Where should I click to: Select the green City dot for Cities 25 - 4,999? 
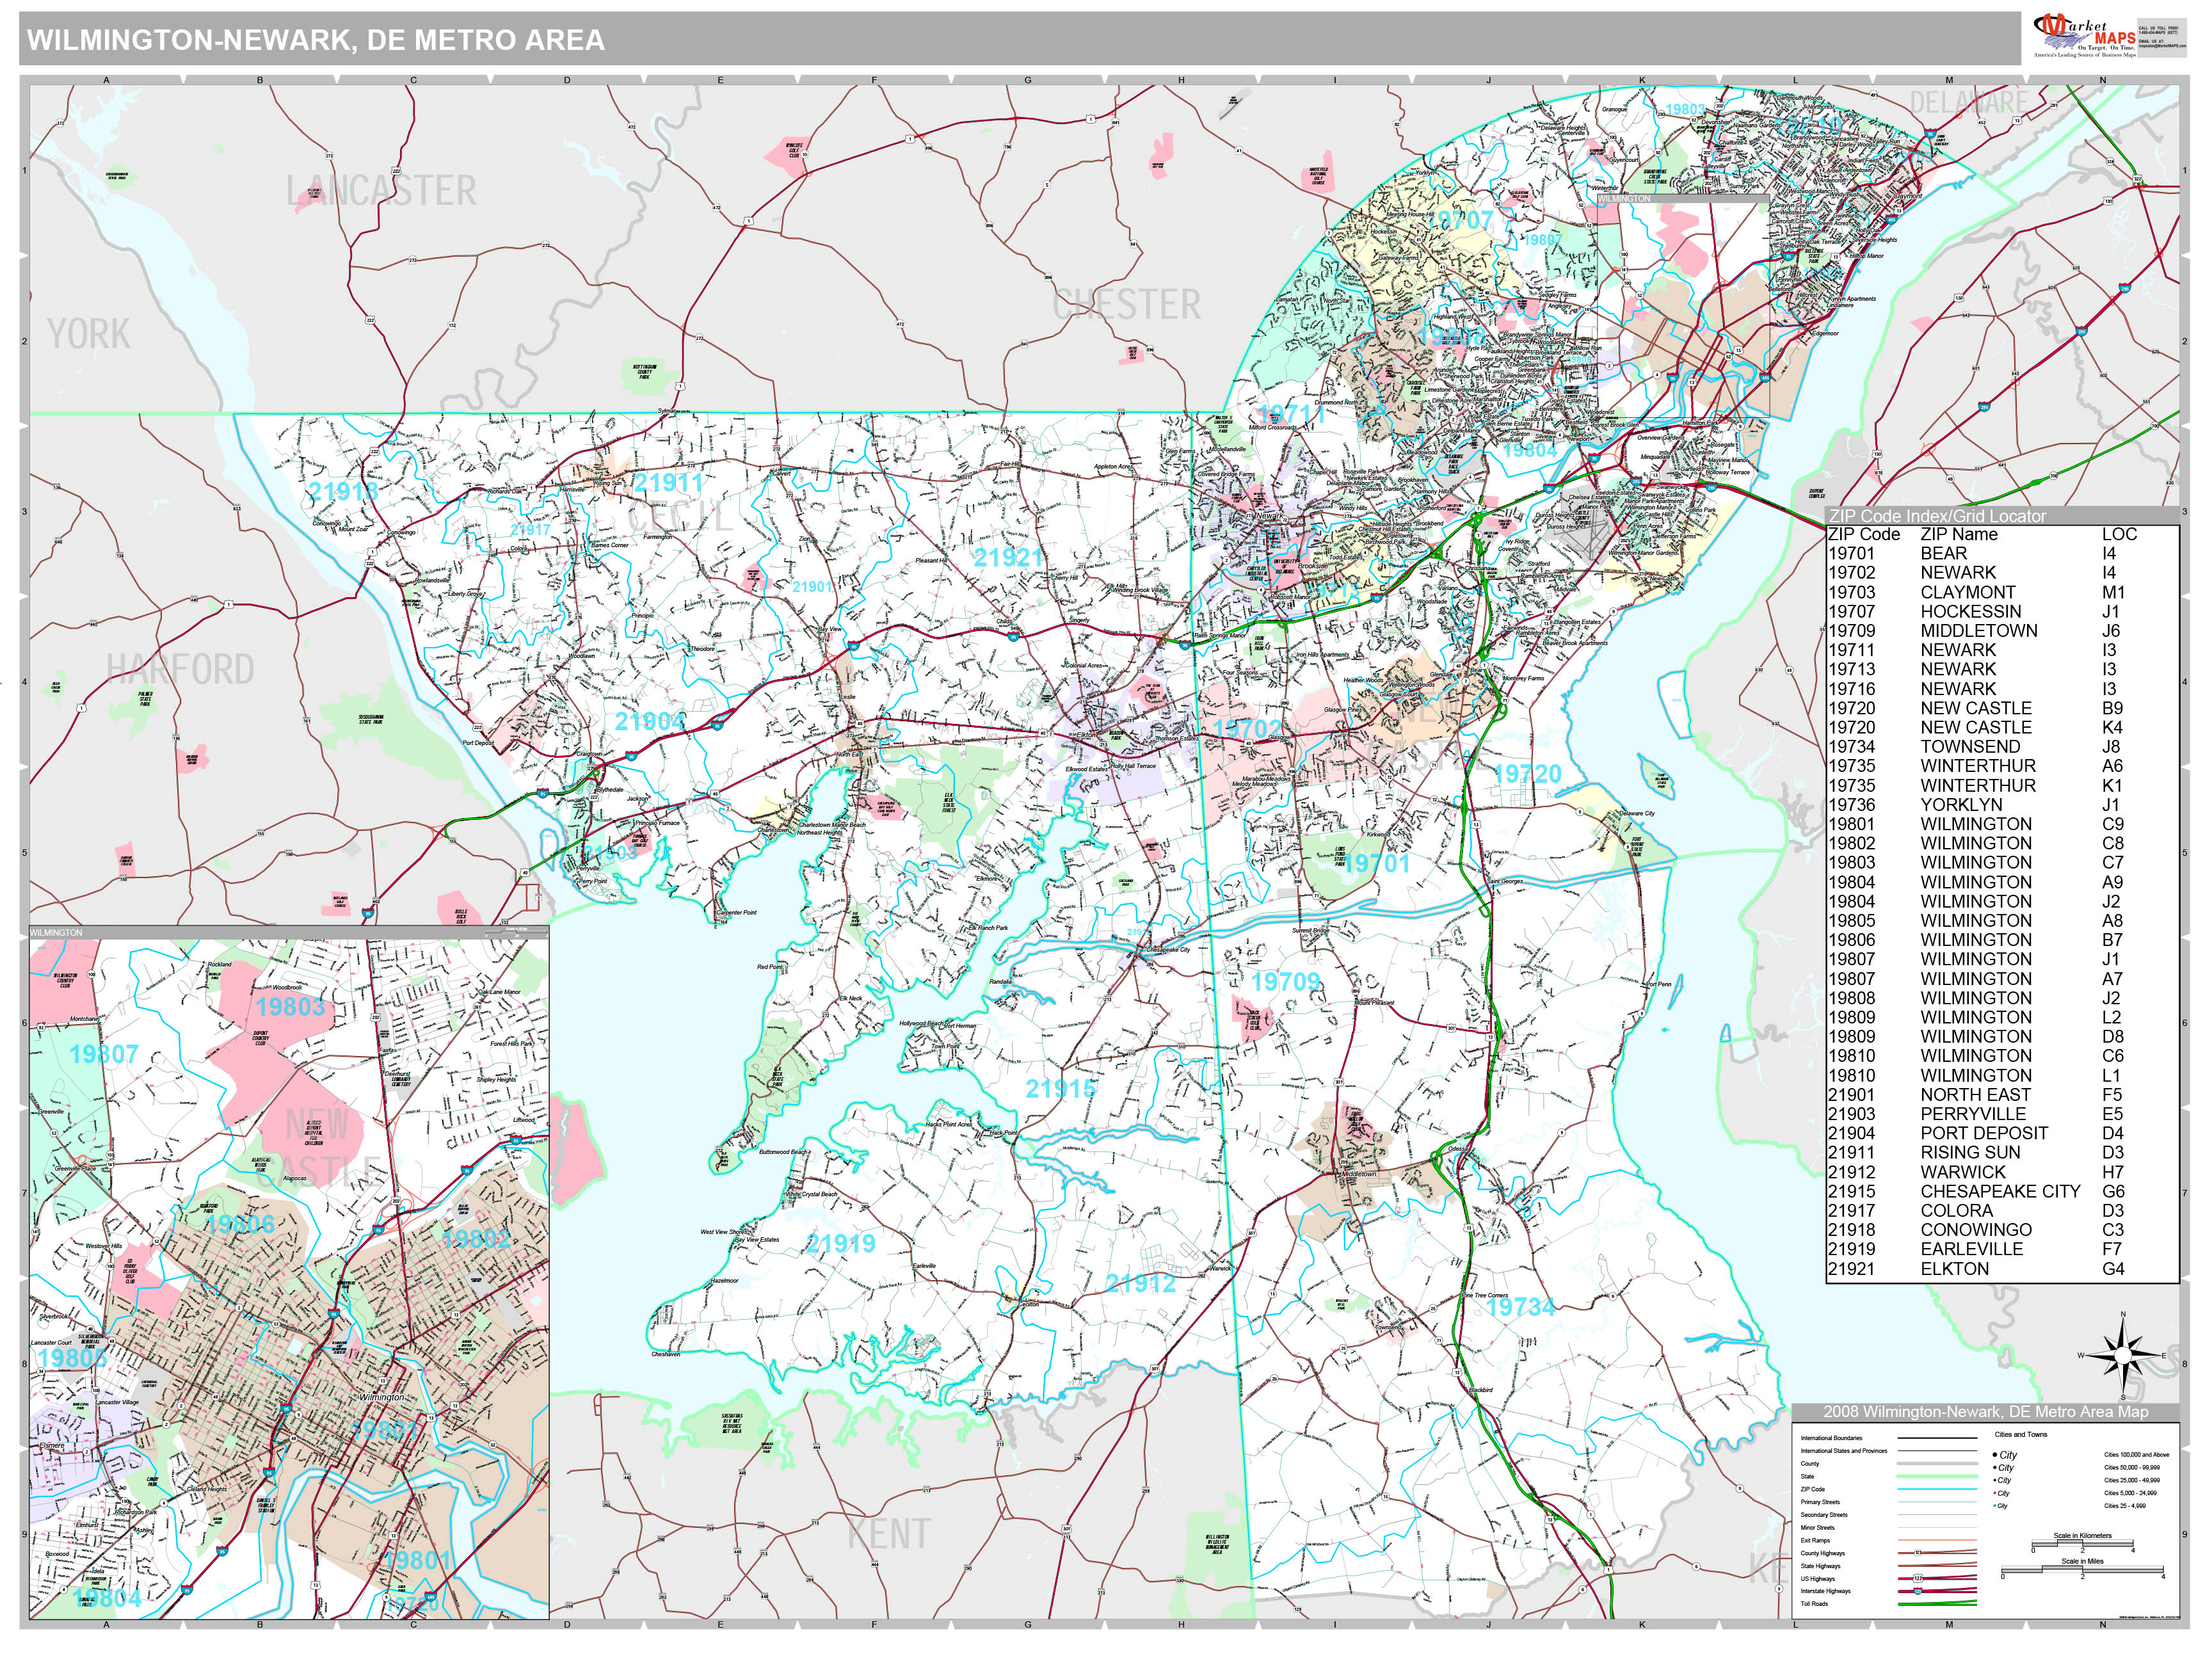1996,1505
